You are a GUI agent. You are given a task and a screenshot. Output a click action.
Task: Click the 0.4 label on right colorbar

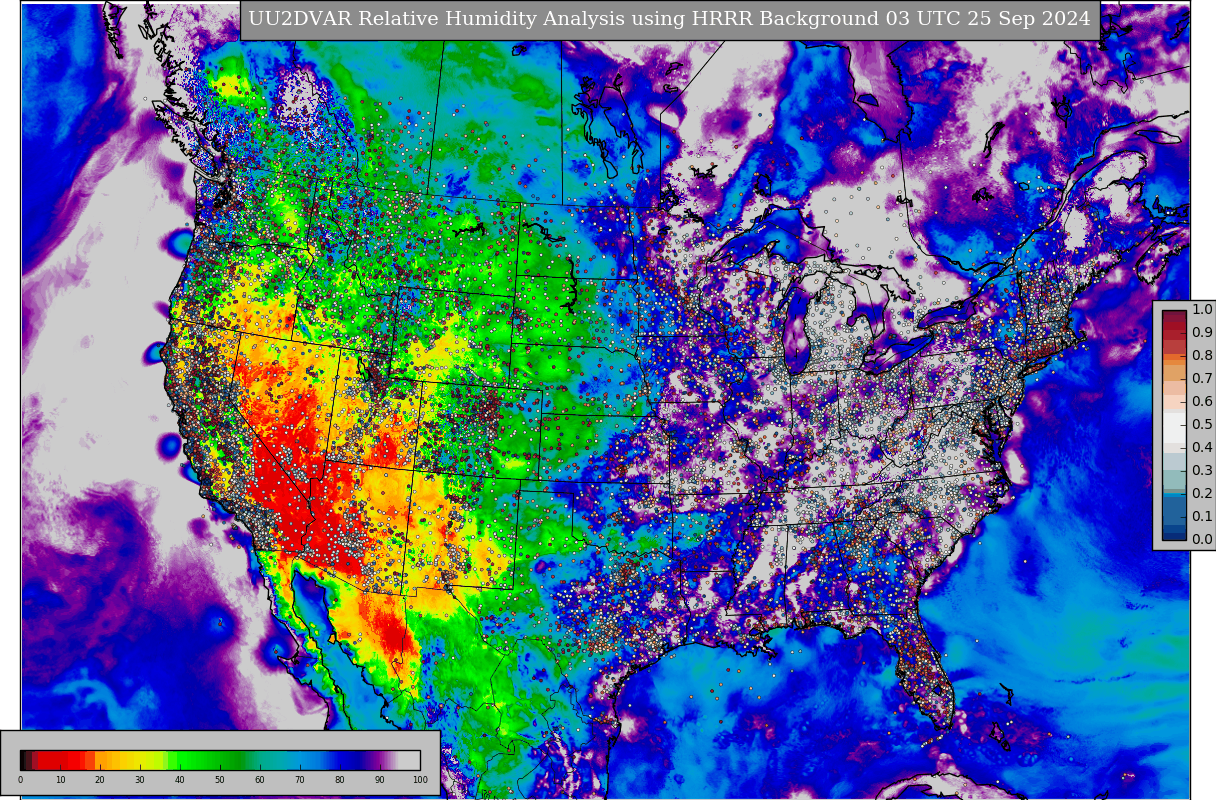pyautogui.click(x=1202, y=447)
